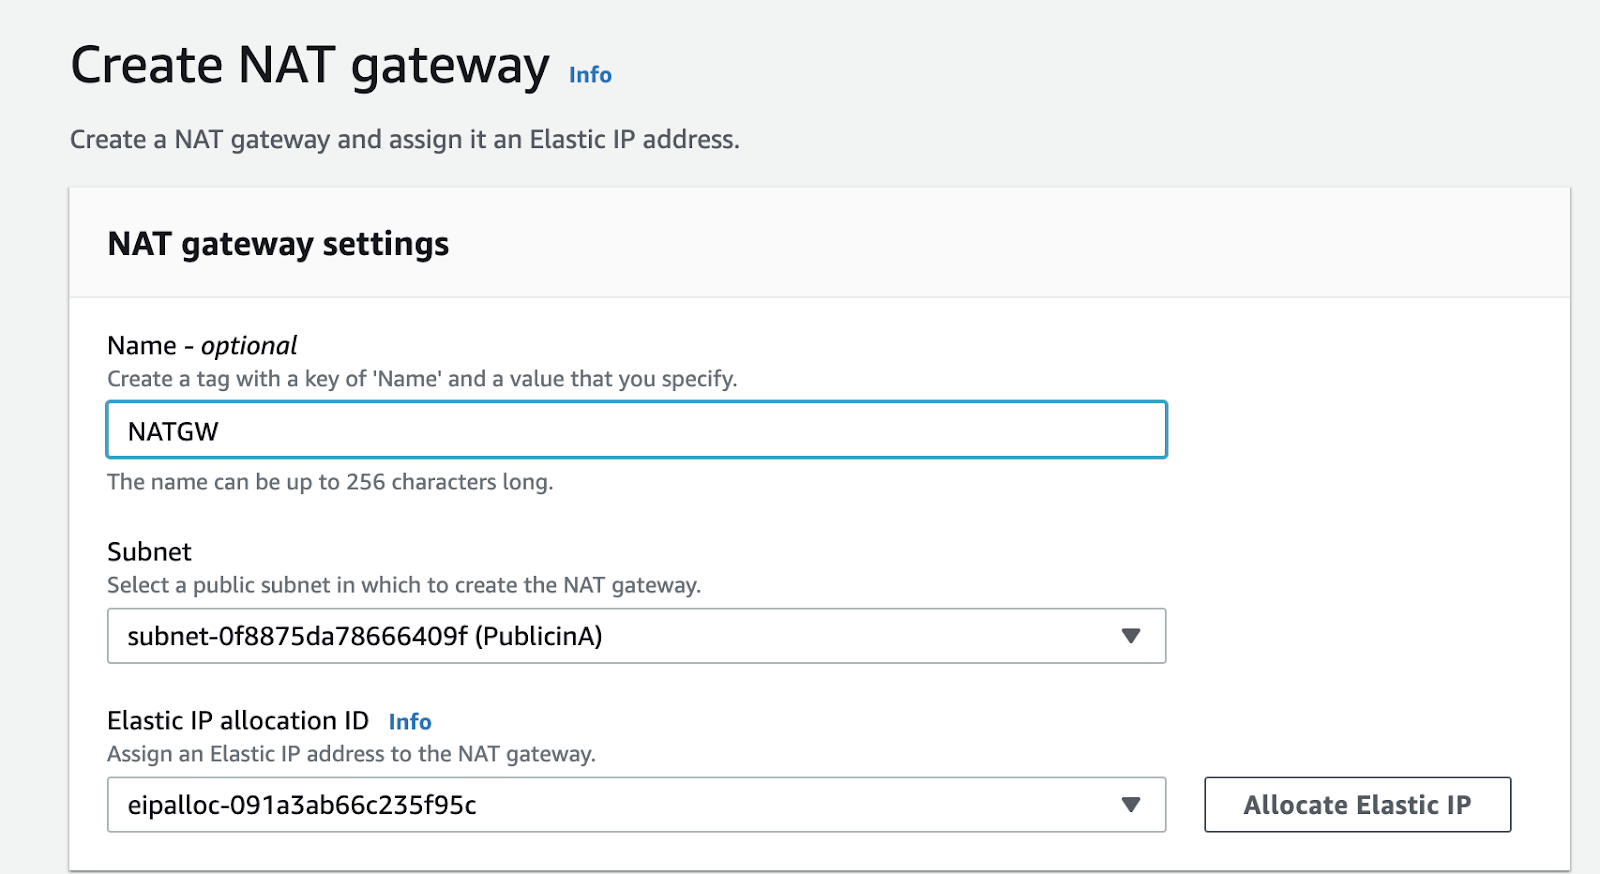Screen dimensions: 1600x874
Task: Click the page description about assigning Elastic IP
Action: click(x=405, y=140)
